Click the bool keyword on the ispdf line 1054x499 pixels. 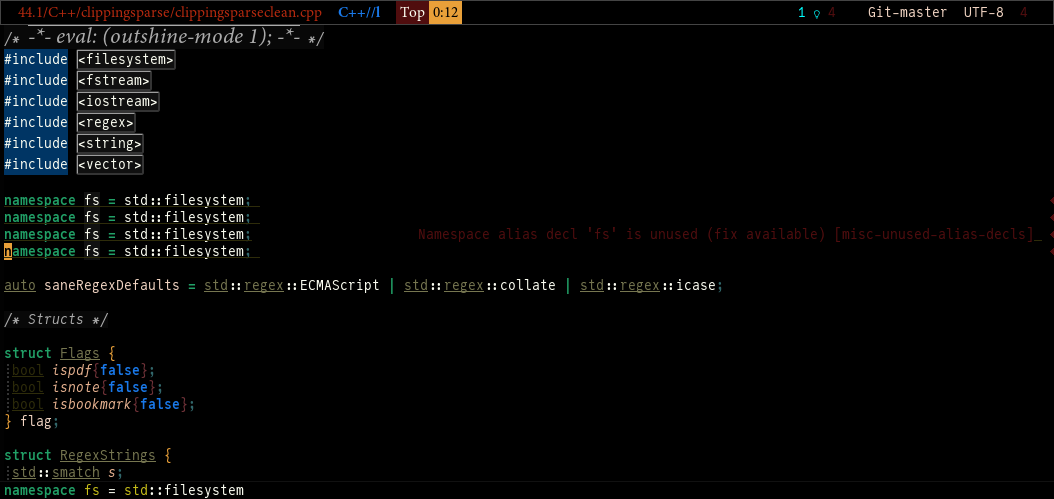point(28,371)
